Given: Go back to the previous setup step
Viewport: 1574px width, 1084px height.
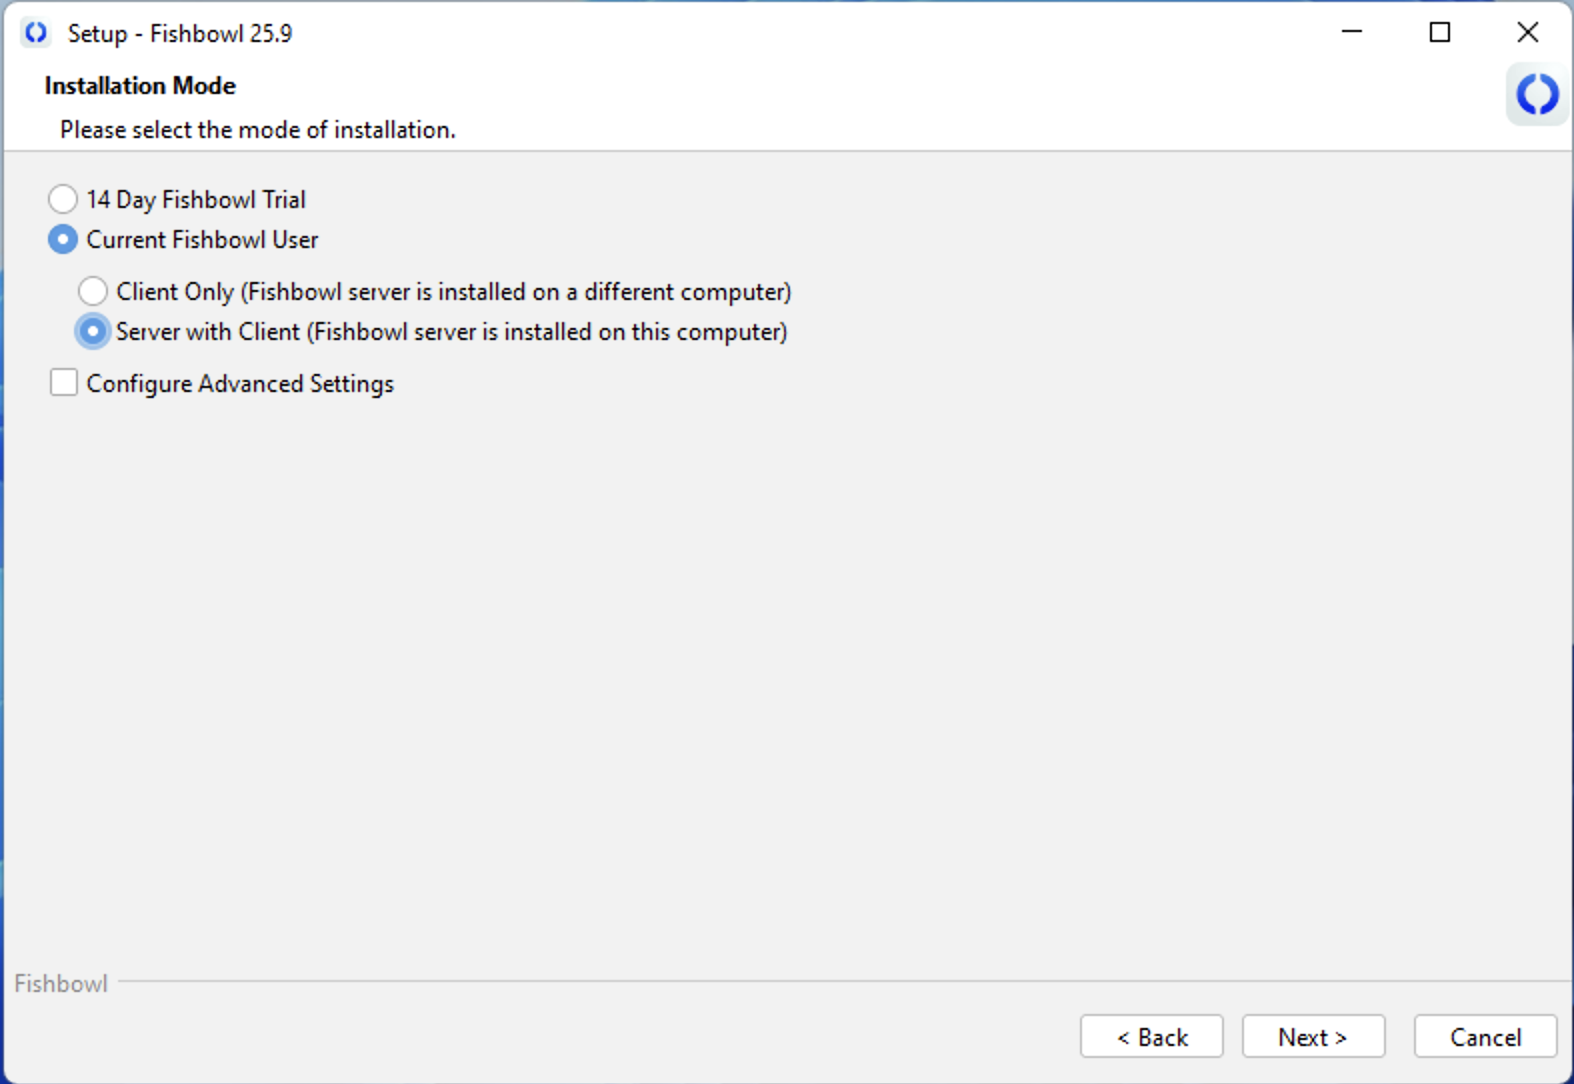Looking at the screenshot, I should coord(1151,1037).
